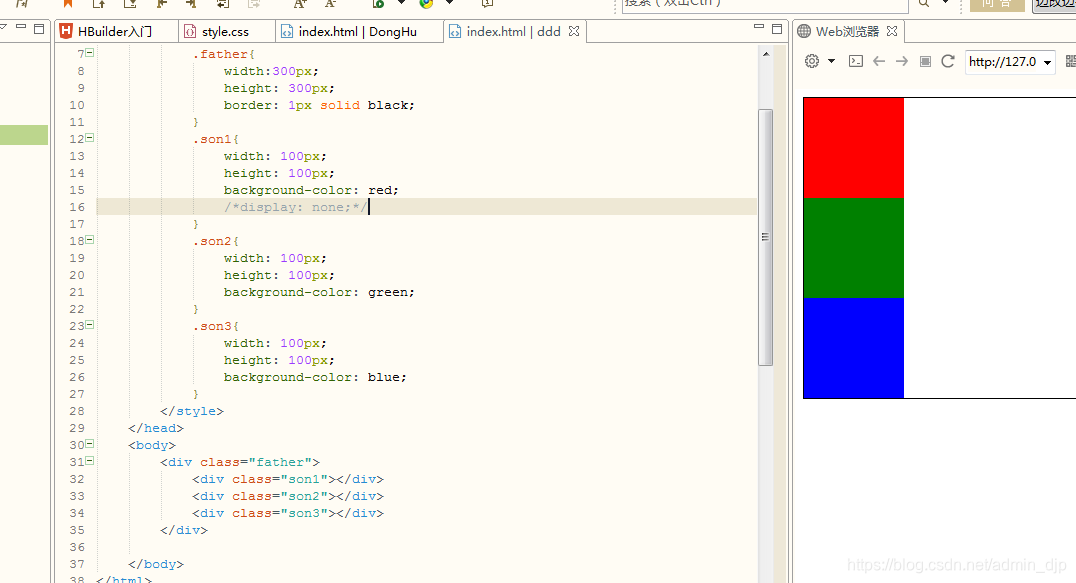The height and width of the screenshot is (583, 1076).
Task: Open the browser URL history dropdown
Action: click(1047, 62)
